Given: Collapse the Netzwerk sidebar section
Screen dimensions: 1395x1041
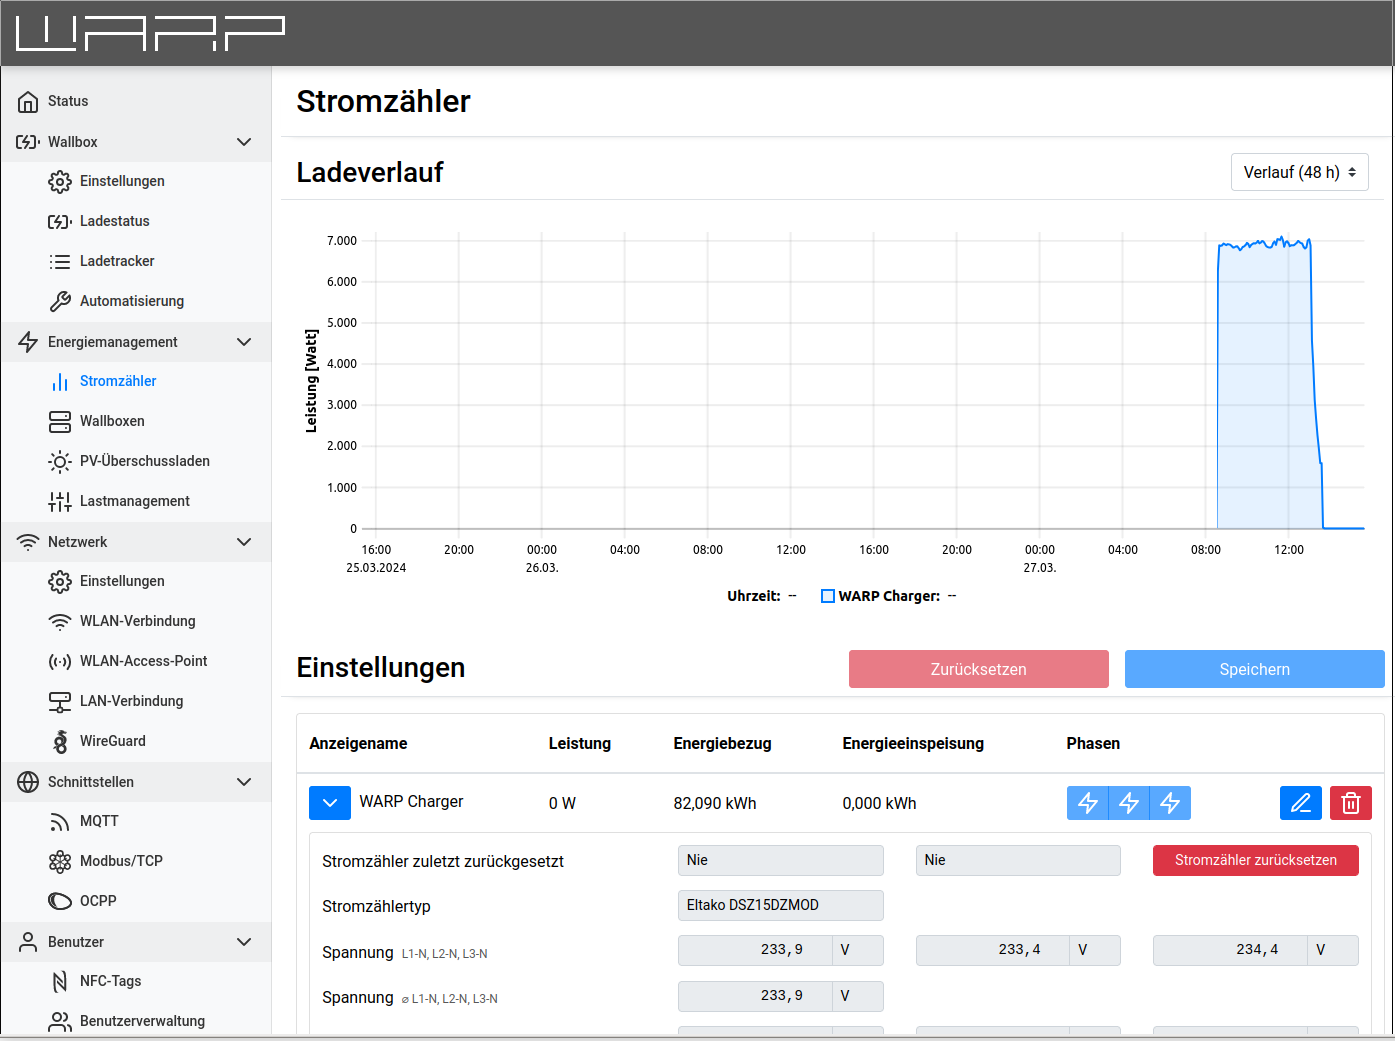Looking at the screenshot, I should point(243,542).
